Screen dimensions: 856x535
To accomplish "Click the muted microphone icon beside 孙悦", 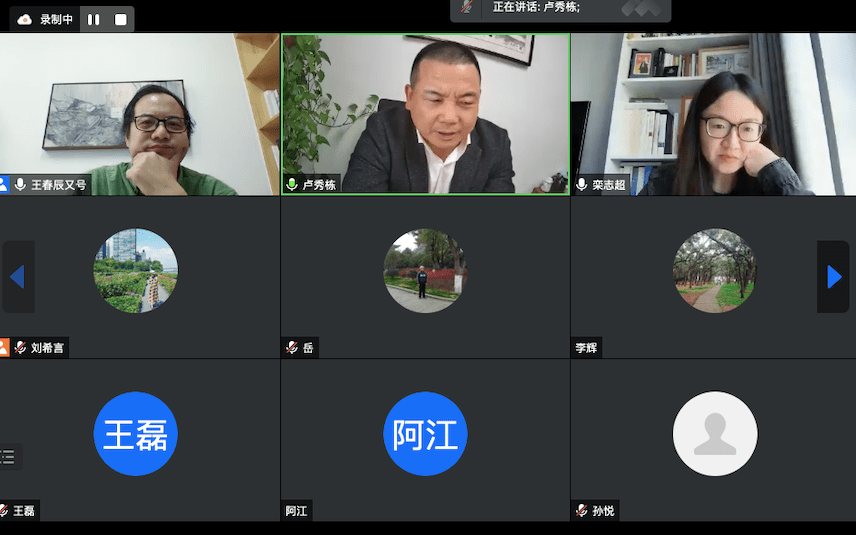I will tap(582, 510).
